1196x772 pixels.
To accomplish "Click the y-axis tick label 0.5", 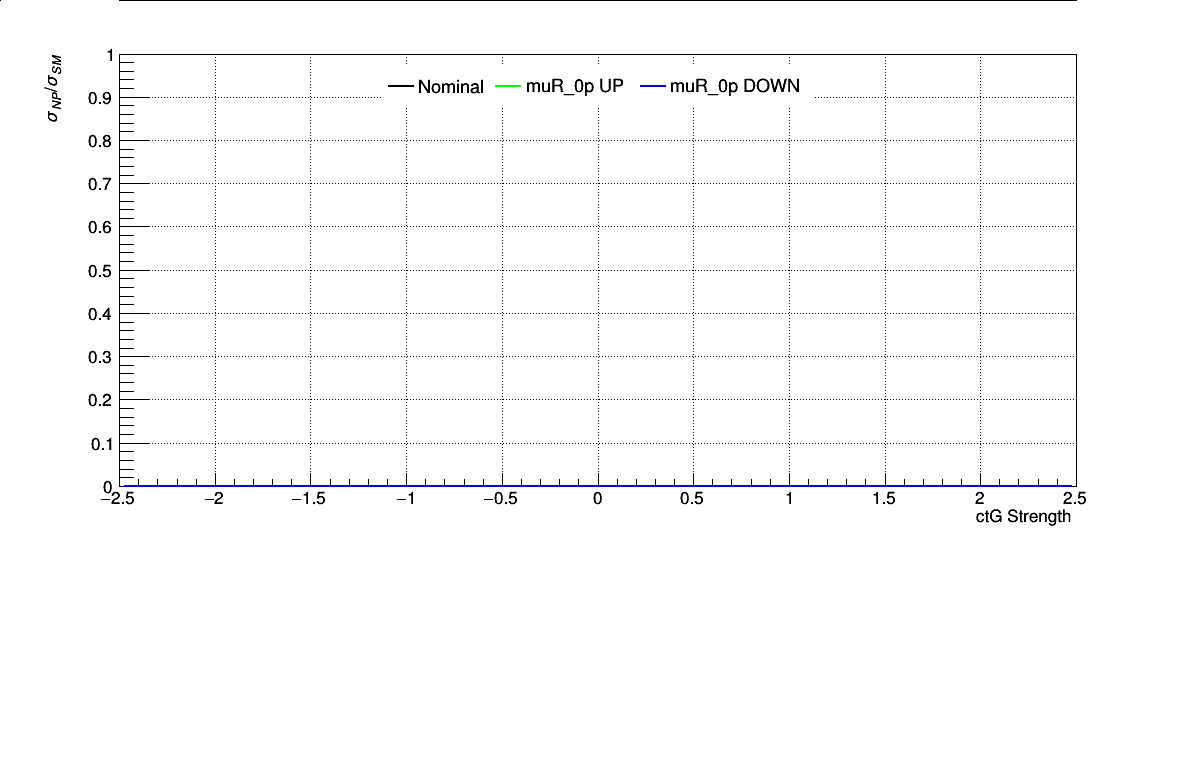I will click(100, 272).
